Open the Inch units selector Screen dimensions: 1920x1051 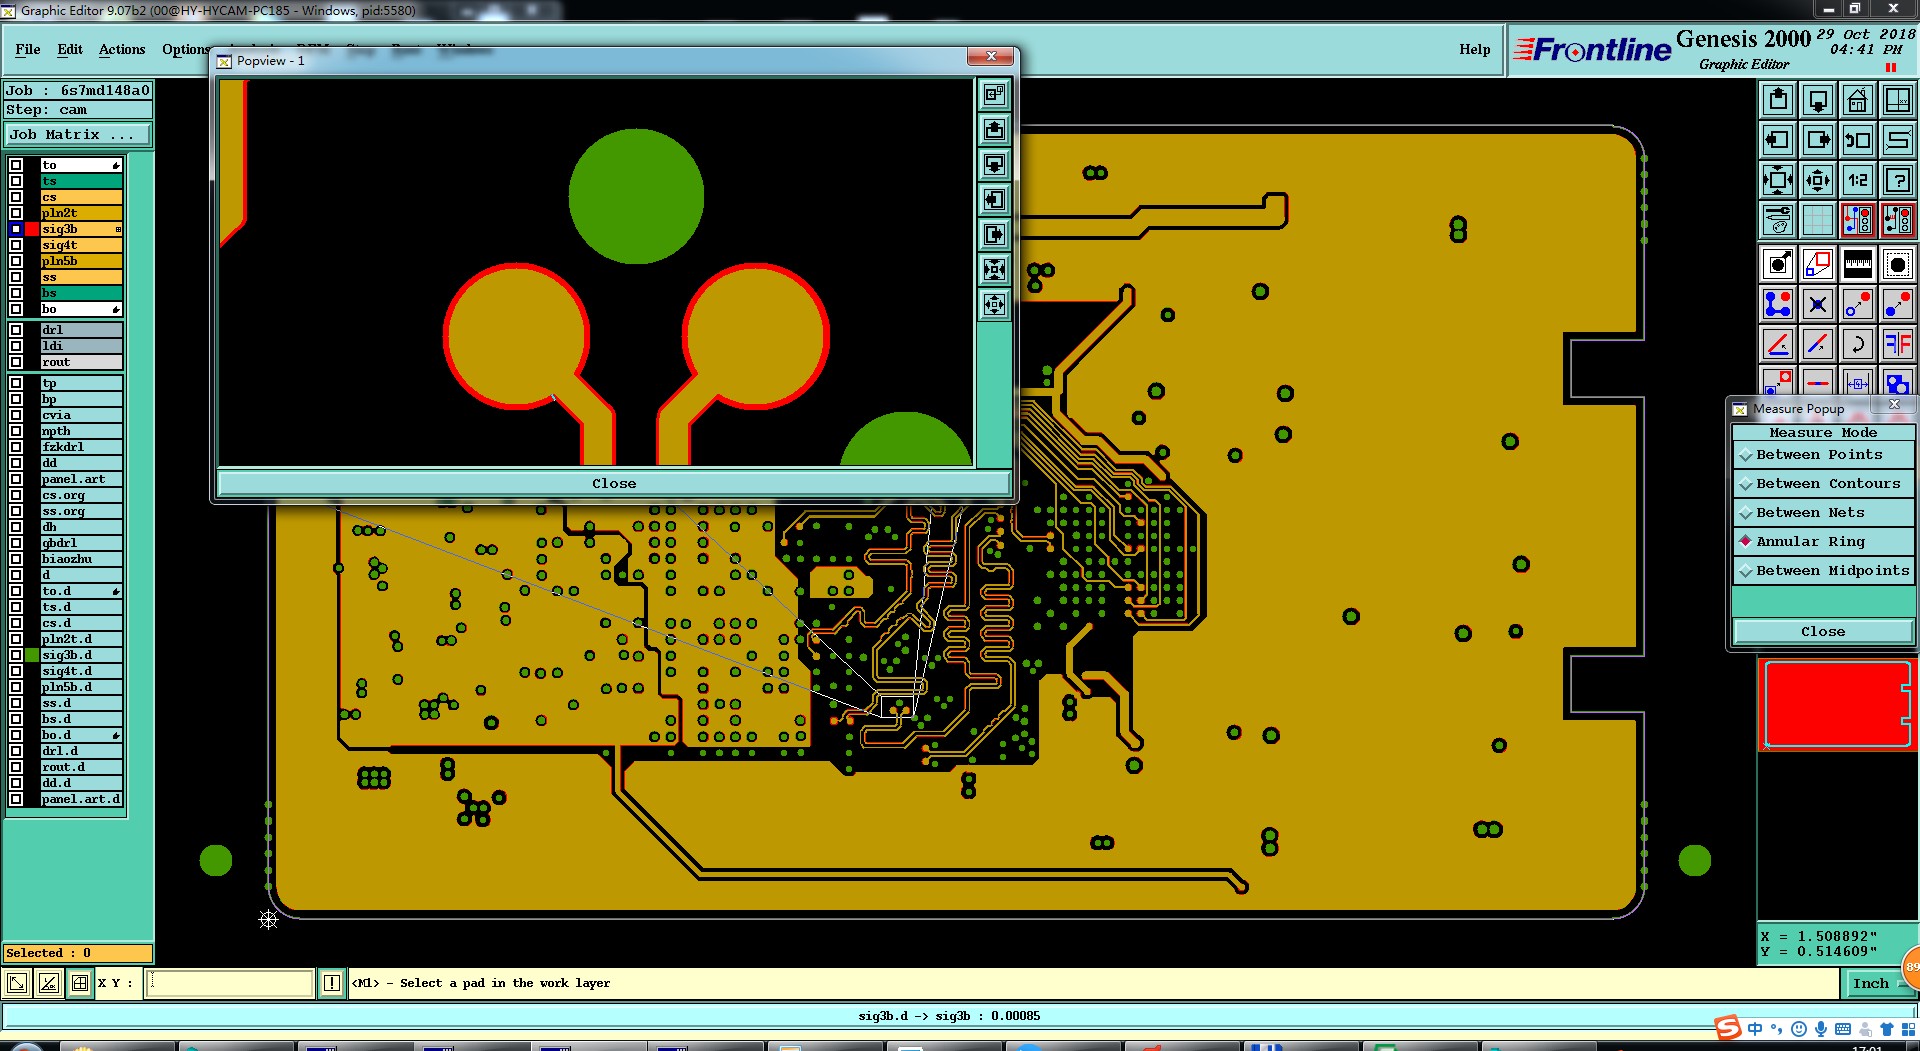click(1878, 983)
